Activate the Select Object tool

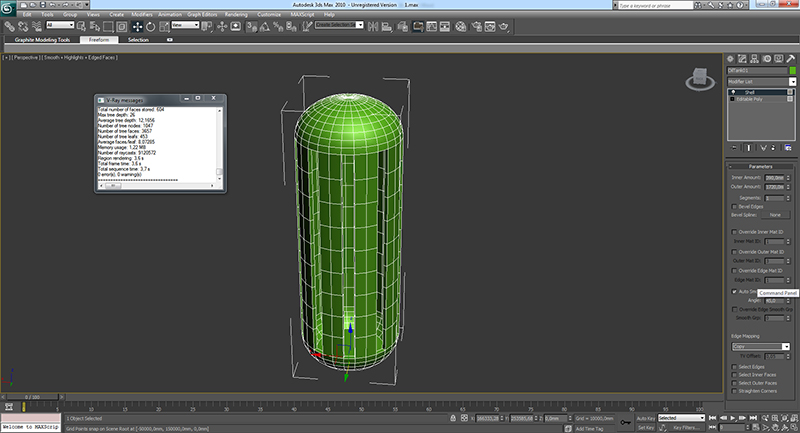(x=81, y=26)
